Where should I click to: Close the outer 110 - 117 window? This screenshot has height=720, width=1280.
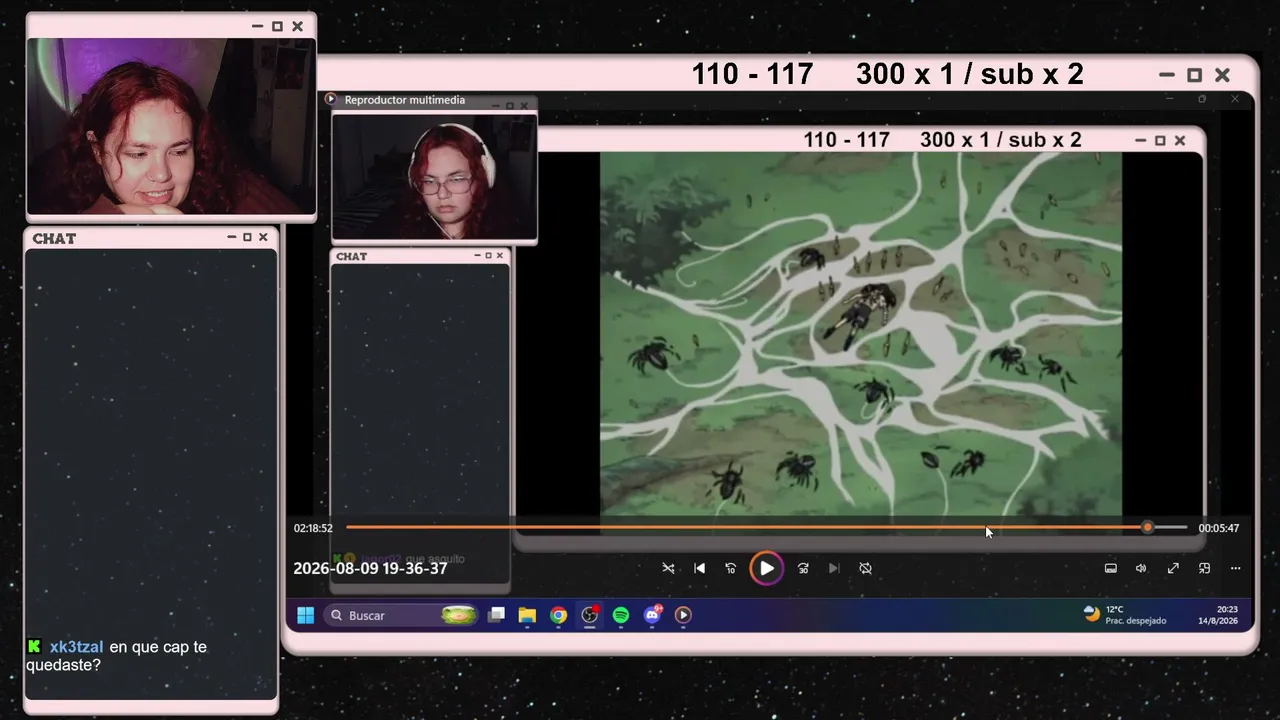pyautogui.click(x=1222, y=75)
